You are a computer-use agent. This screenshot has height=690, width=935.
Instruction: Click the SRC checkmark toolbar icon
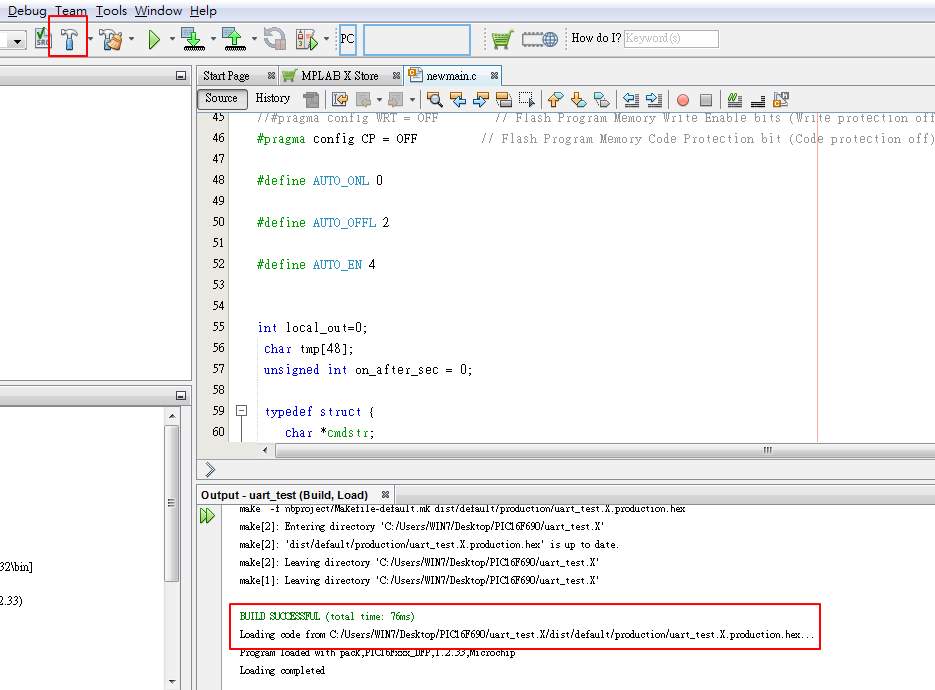point(43,39)
